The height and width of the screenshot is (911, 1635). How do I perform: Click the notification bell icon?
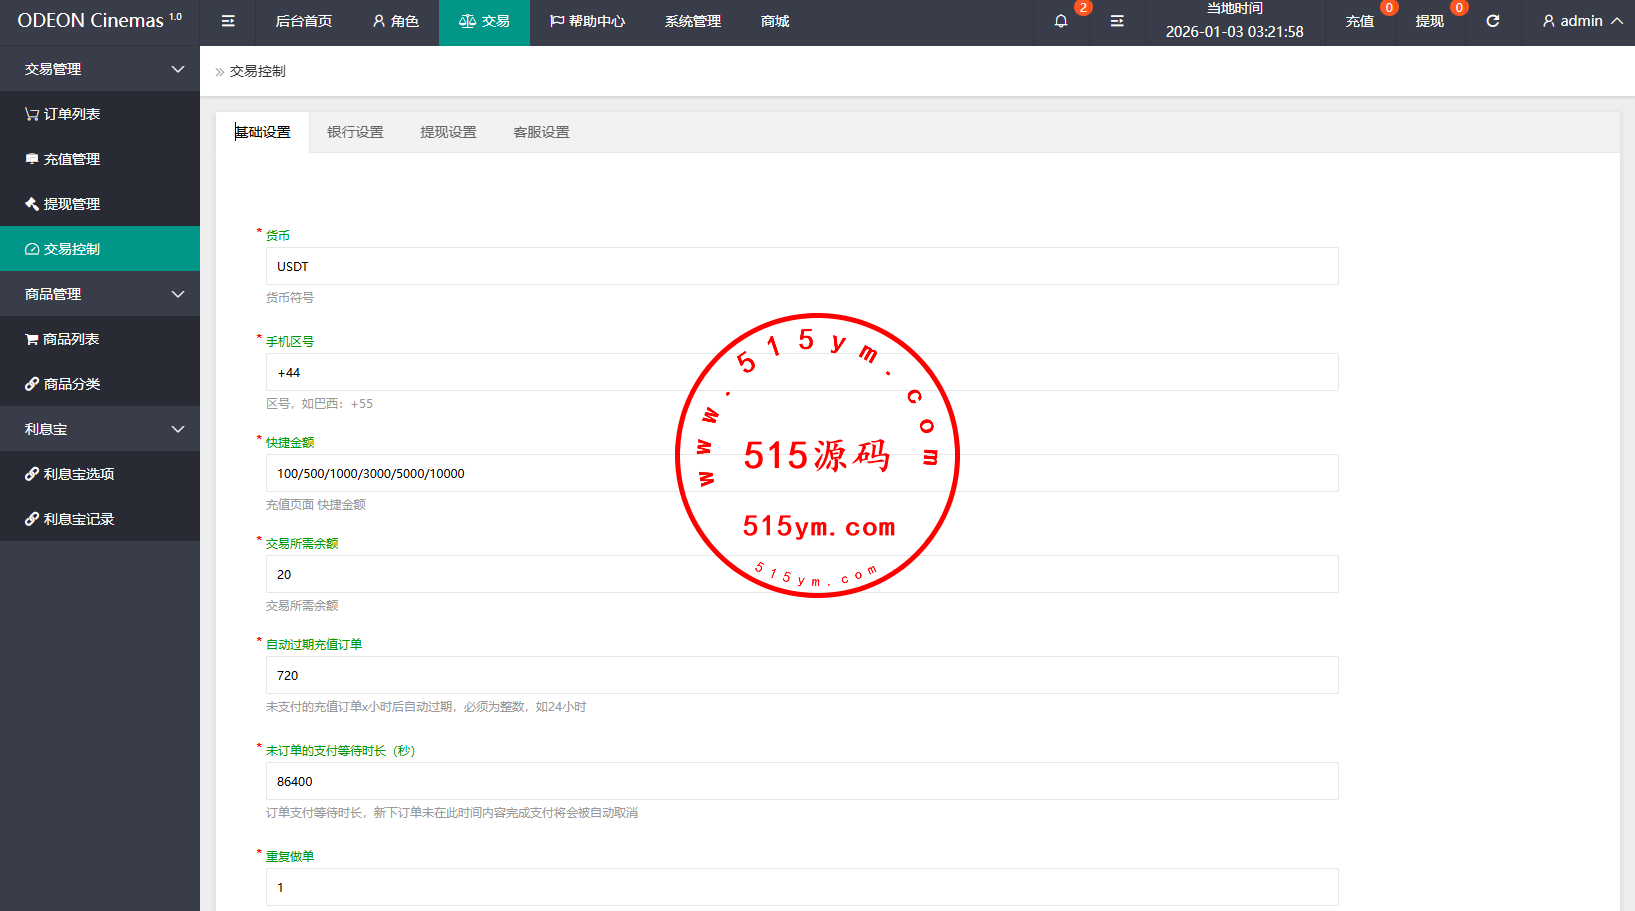(x=1061, y=21)
